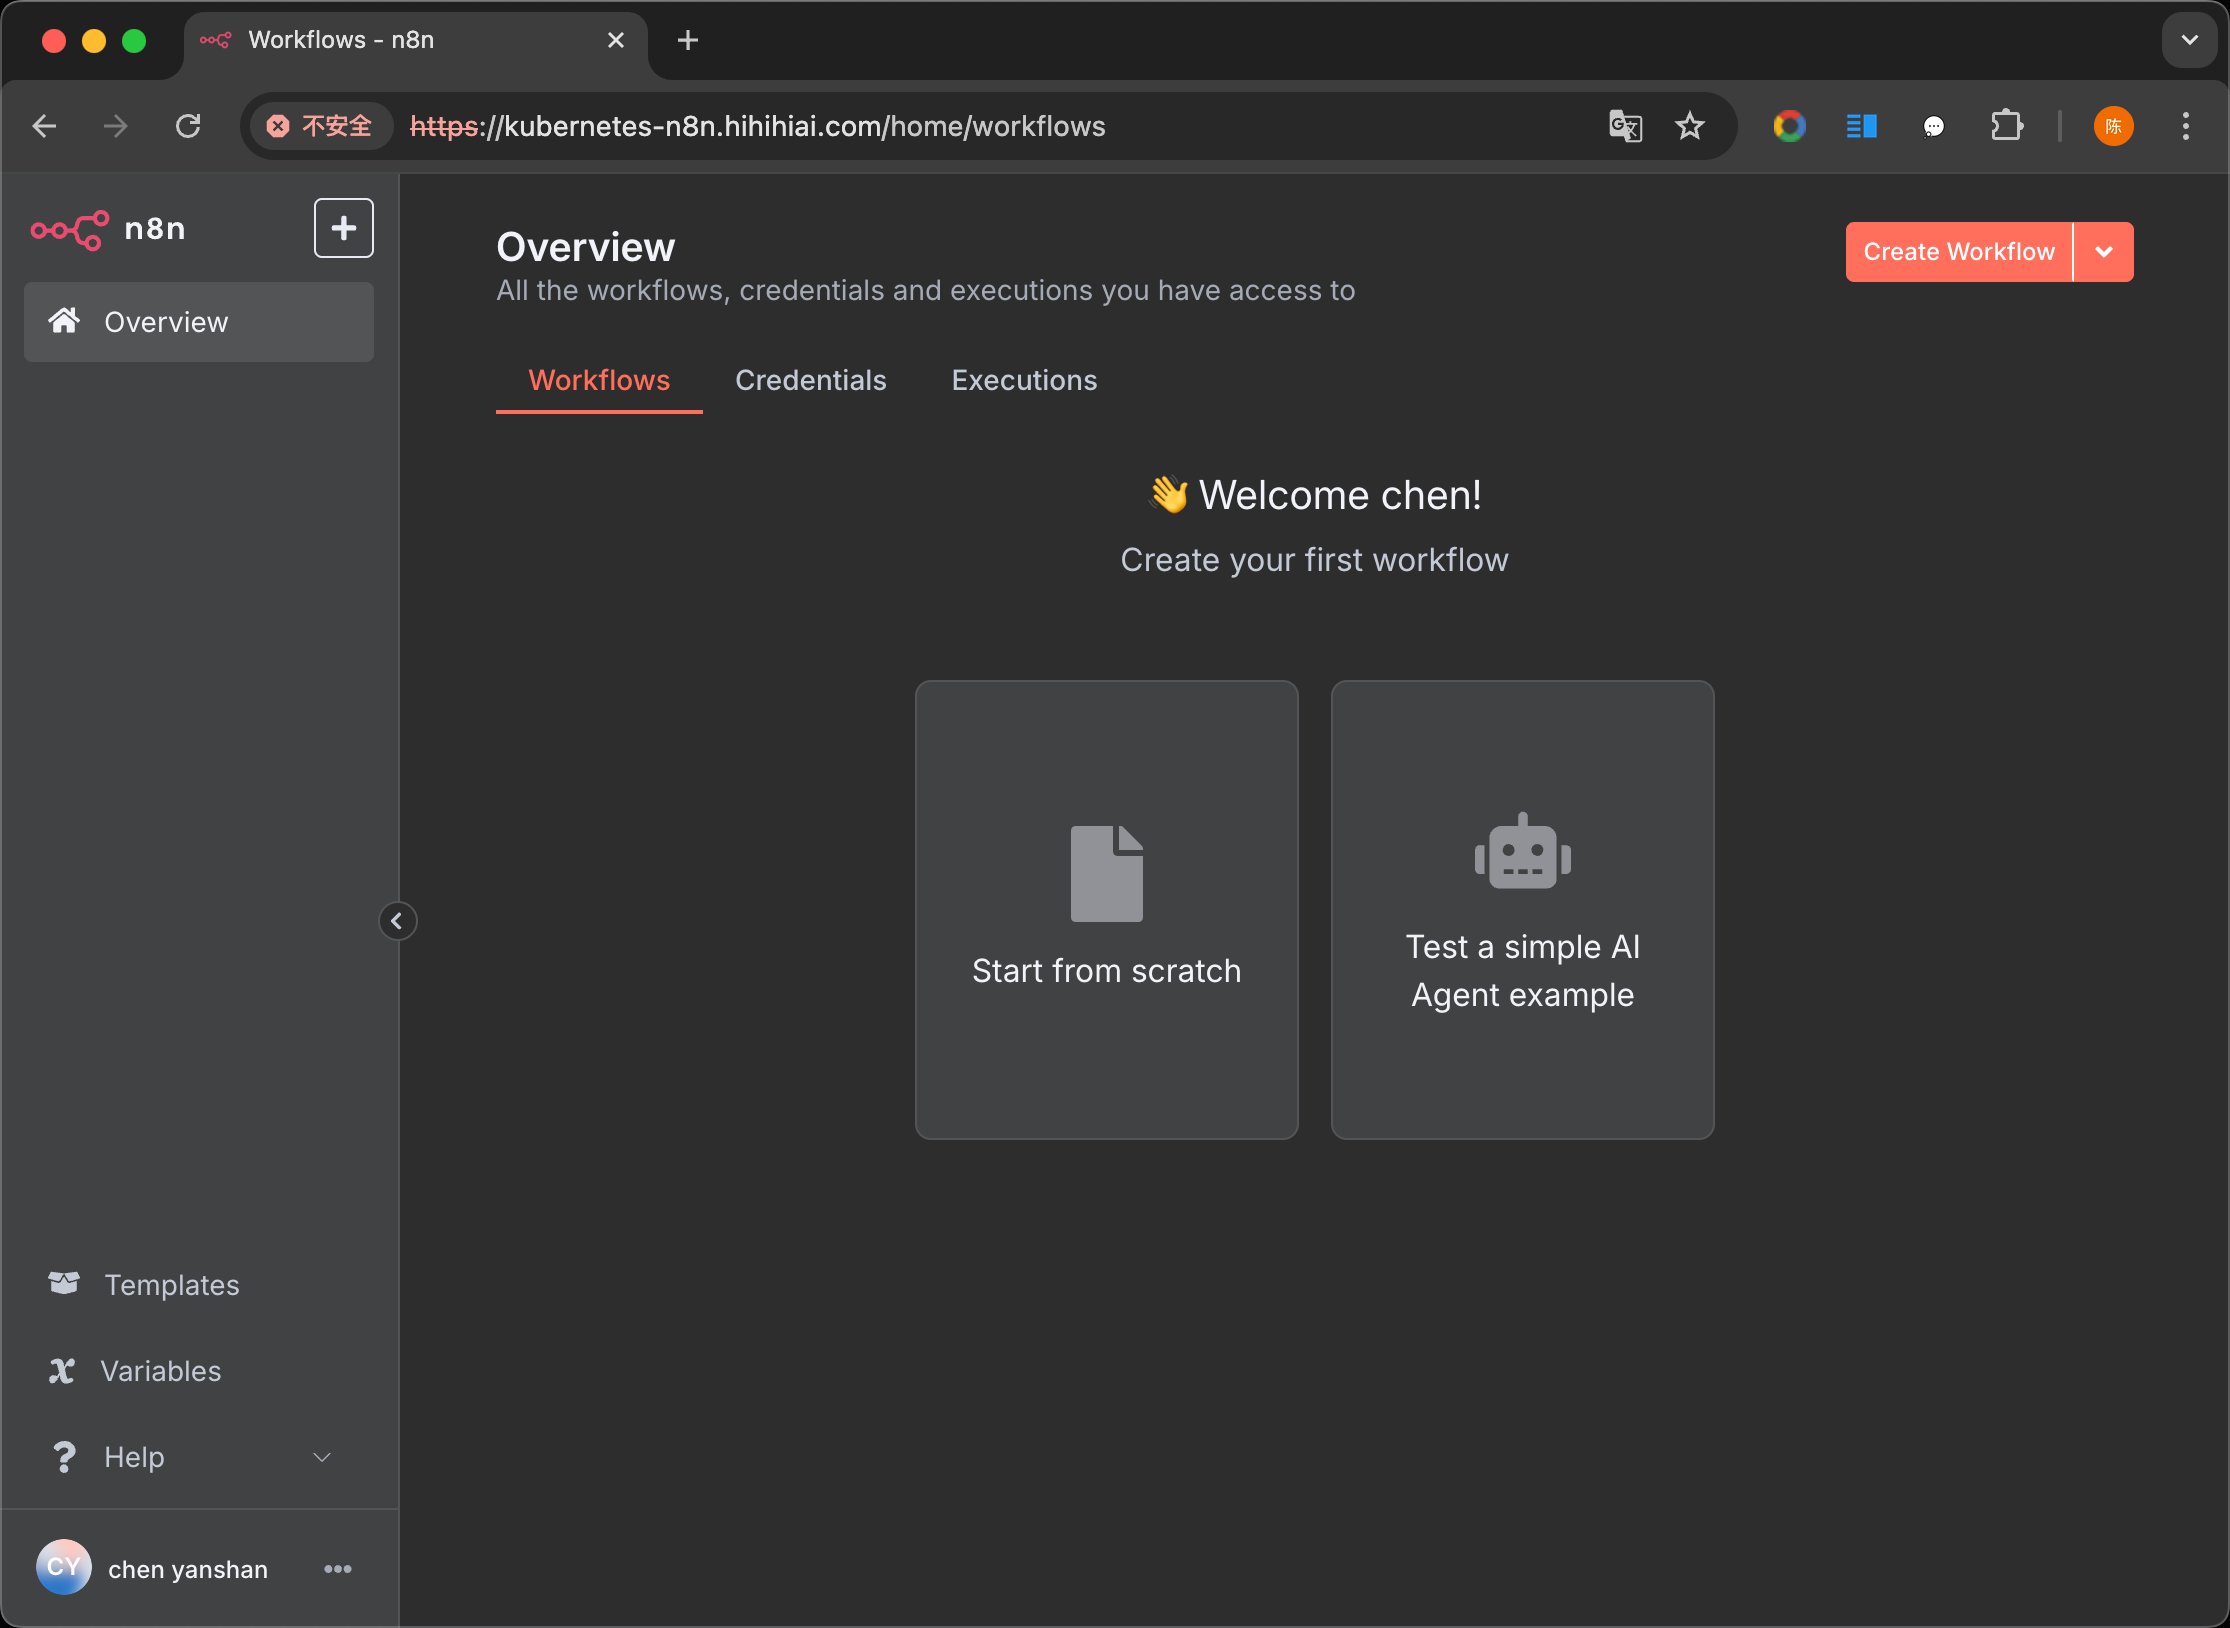
Task: Open the Chrome three-dot menu
Action: (2186, 126)
